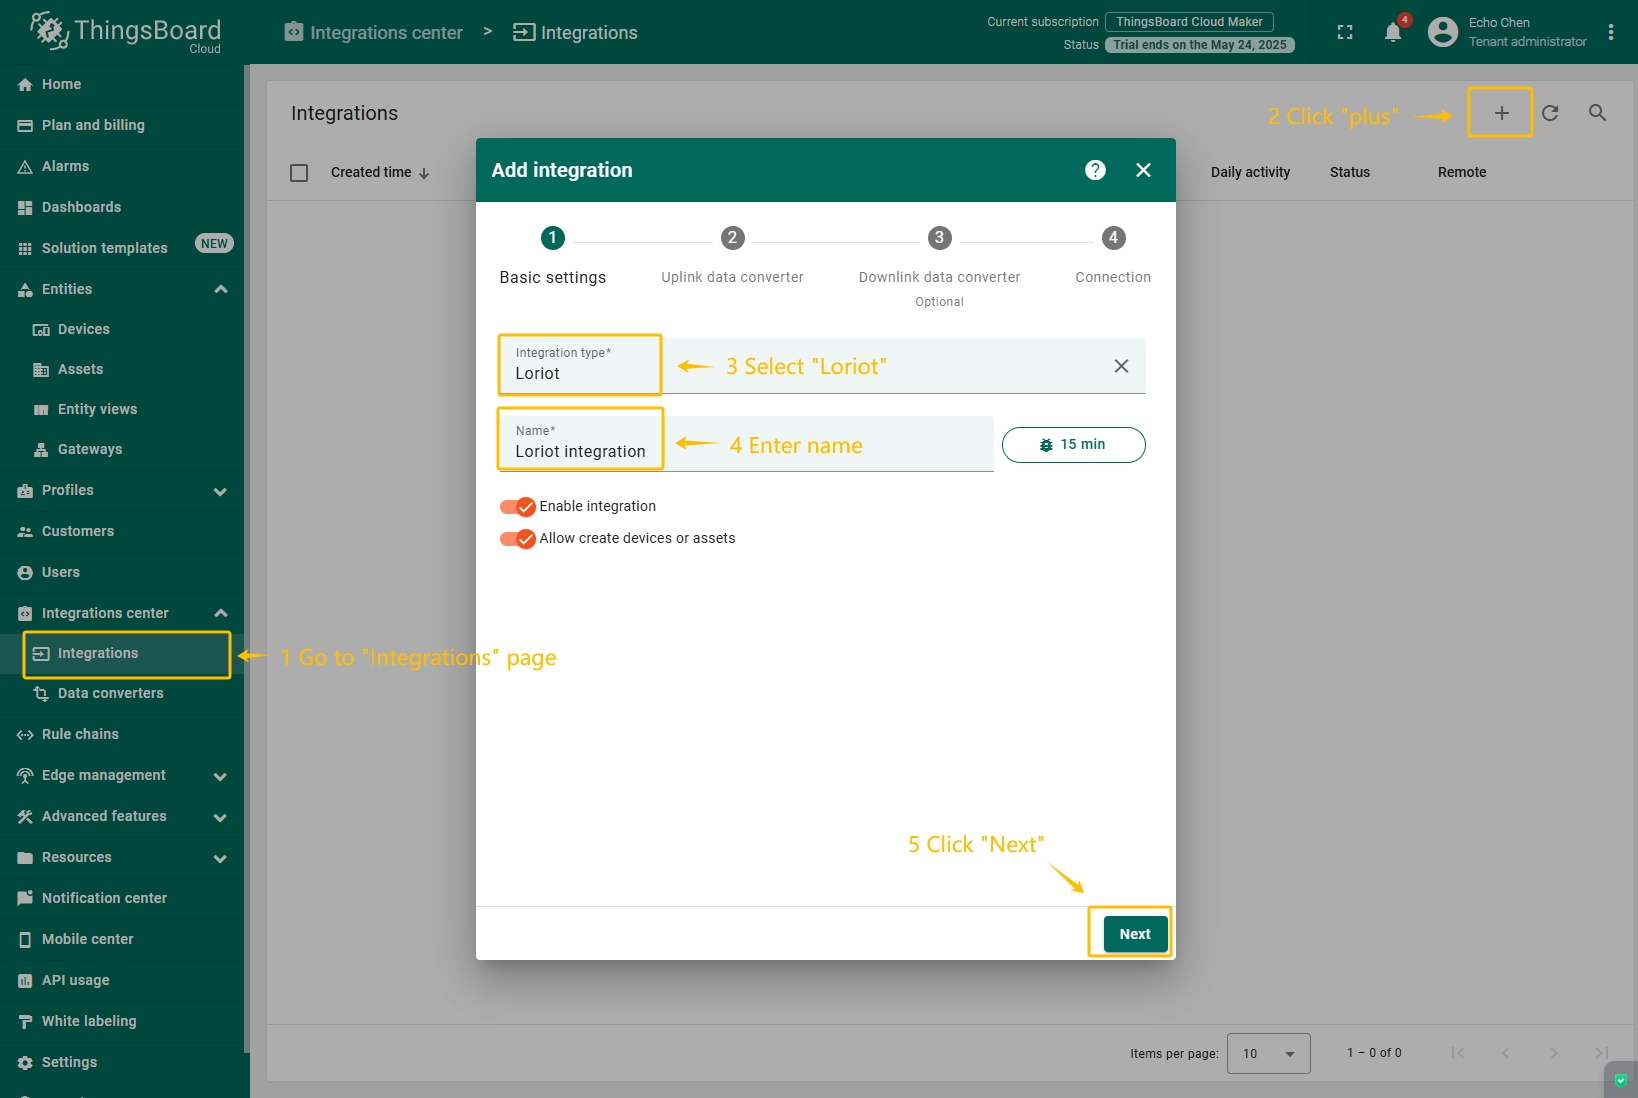Check the select-all checkbox in table header
The width and height of the screenshot is (1638, 1098).
click(299, 173)
